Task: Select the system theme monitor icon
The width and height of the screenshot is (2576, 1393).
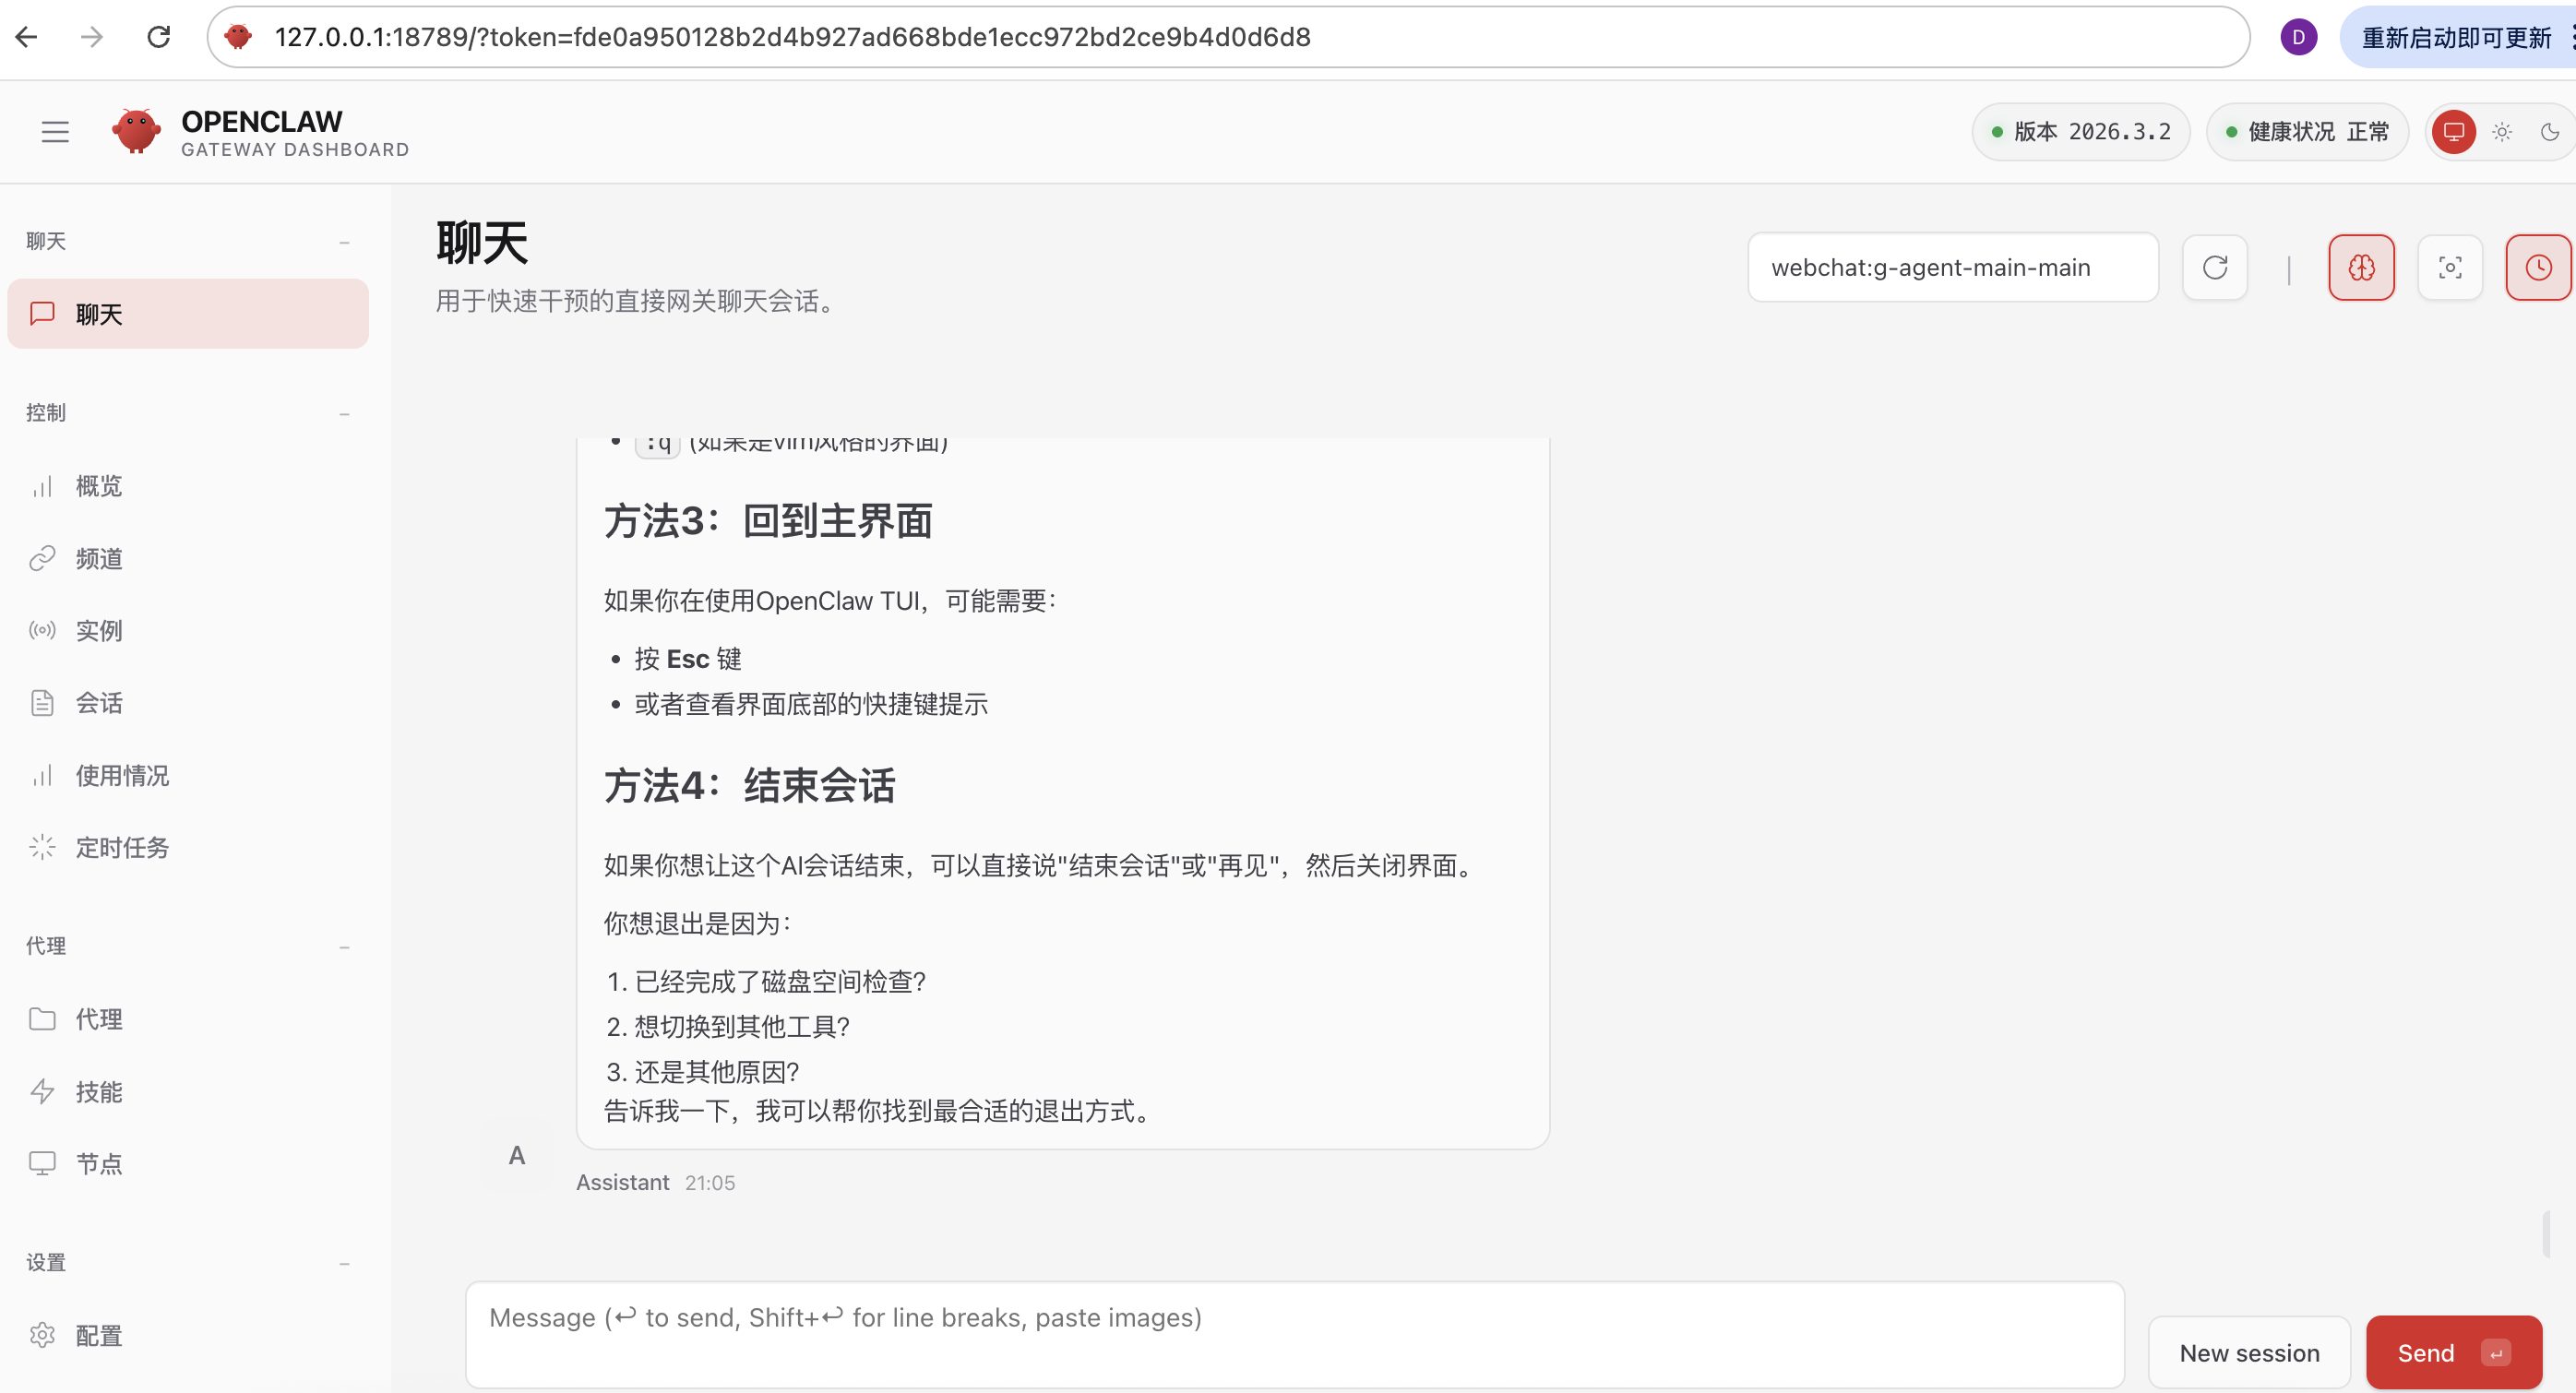Action: click(2453, 131)
